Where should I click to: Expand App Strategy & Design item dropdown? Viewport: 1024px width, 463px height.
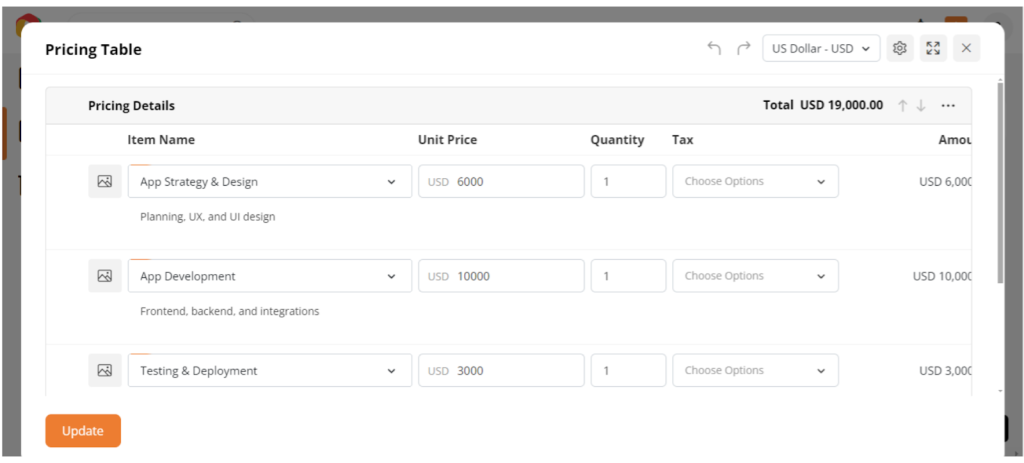[390, 182]
